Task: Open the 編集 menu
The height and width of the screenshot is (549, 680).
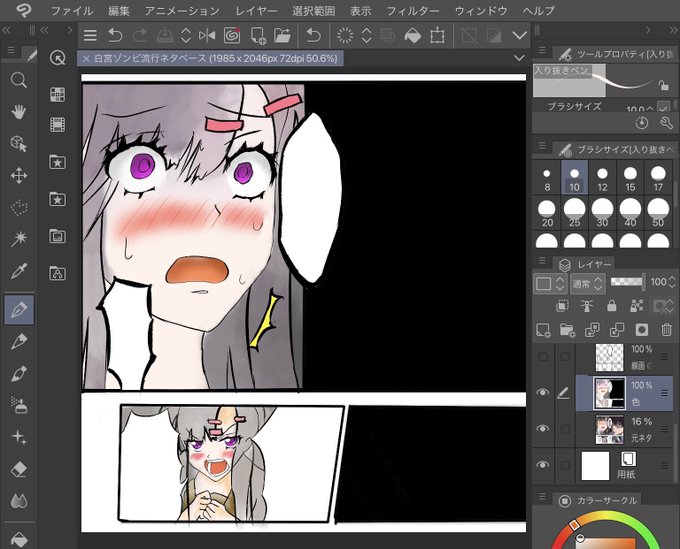Action: 119,10
